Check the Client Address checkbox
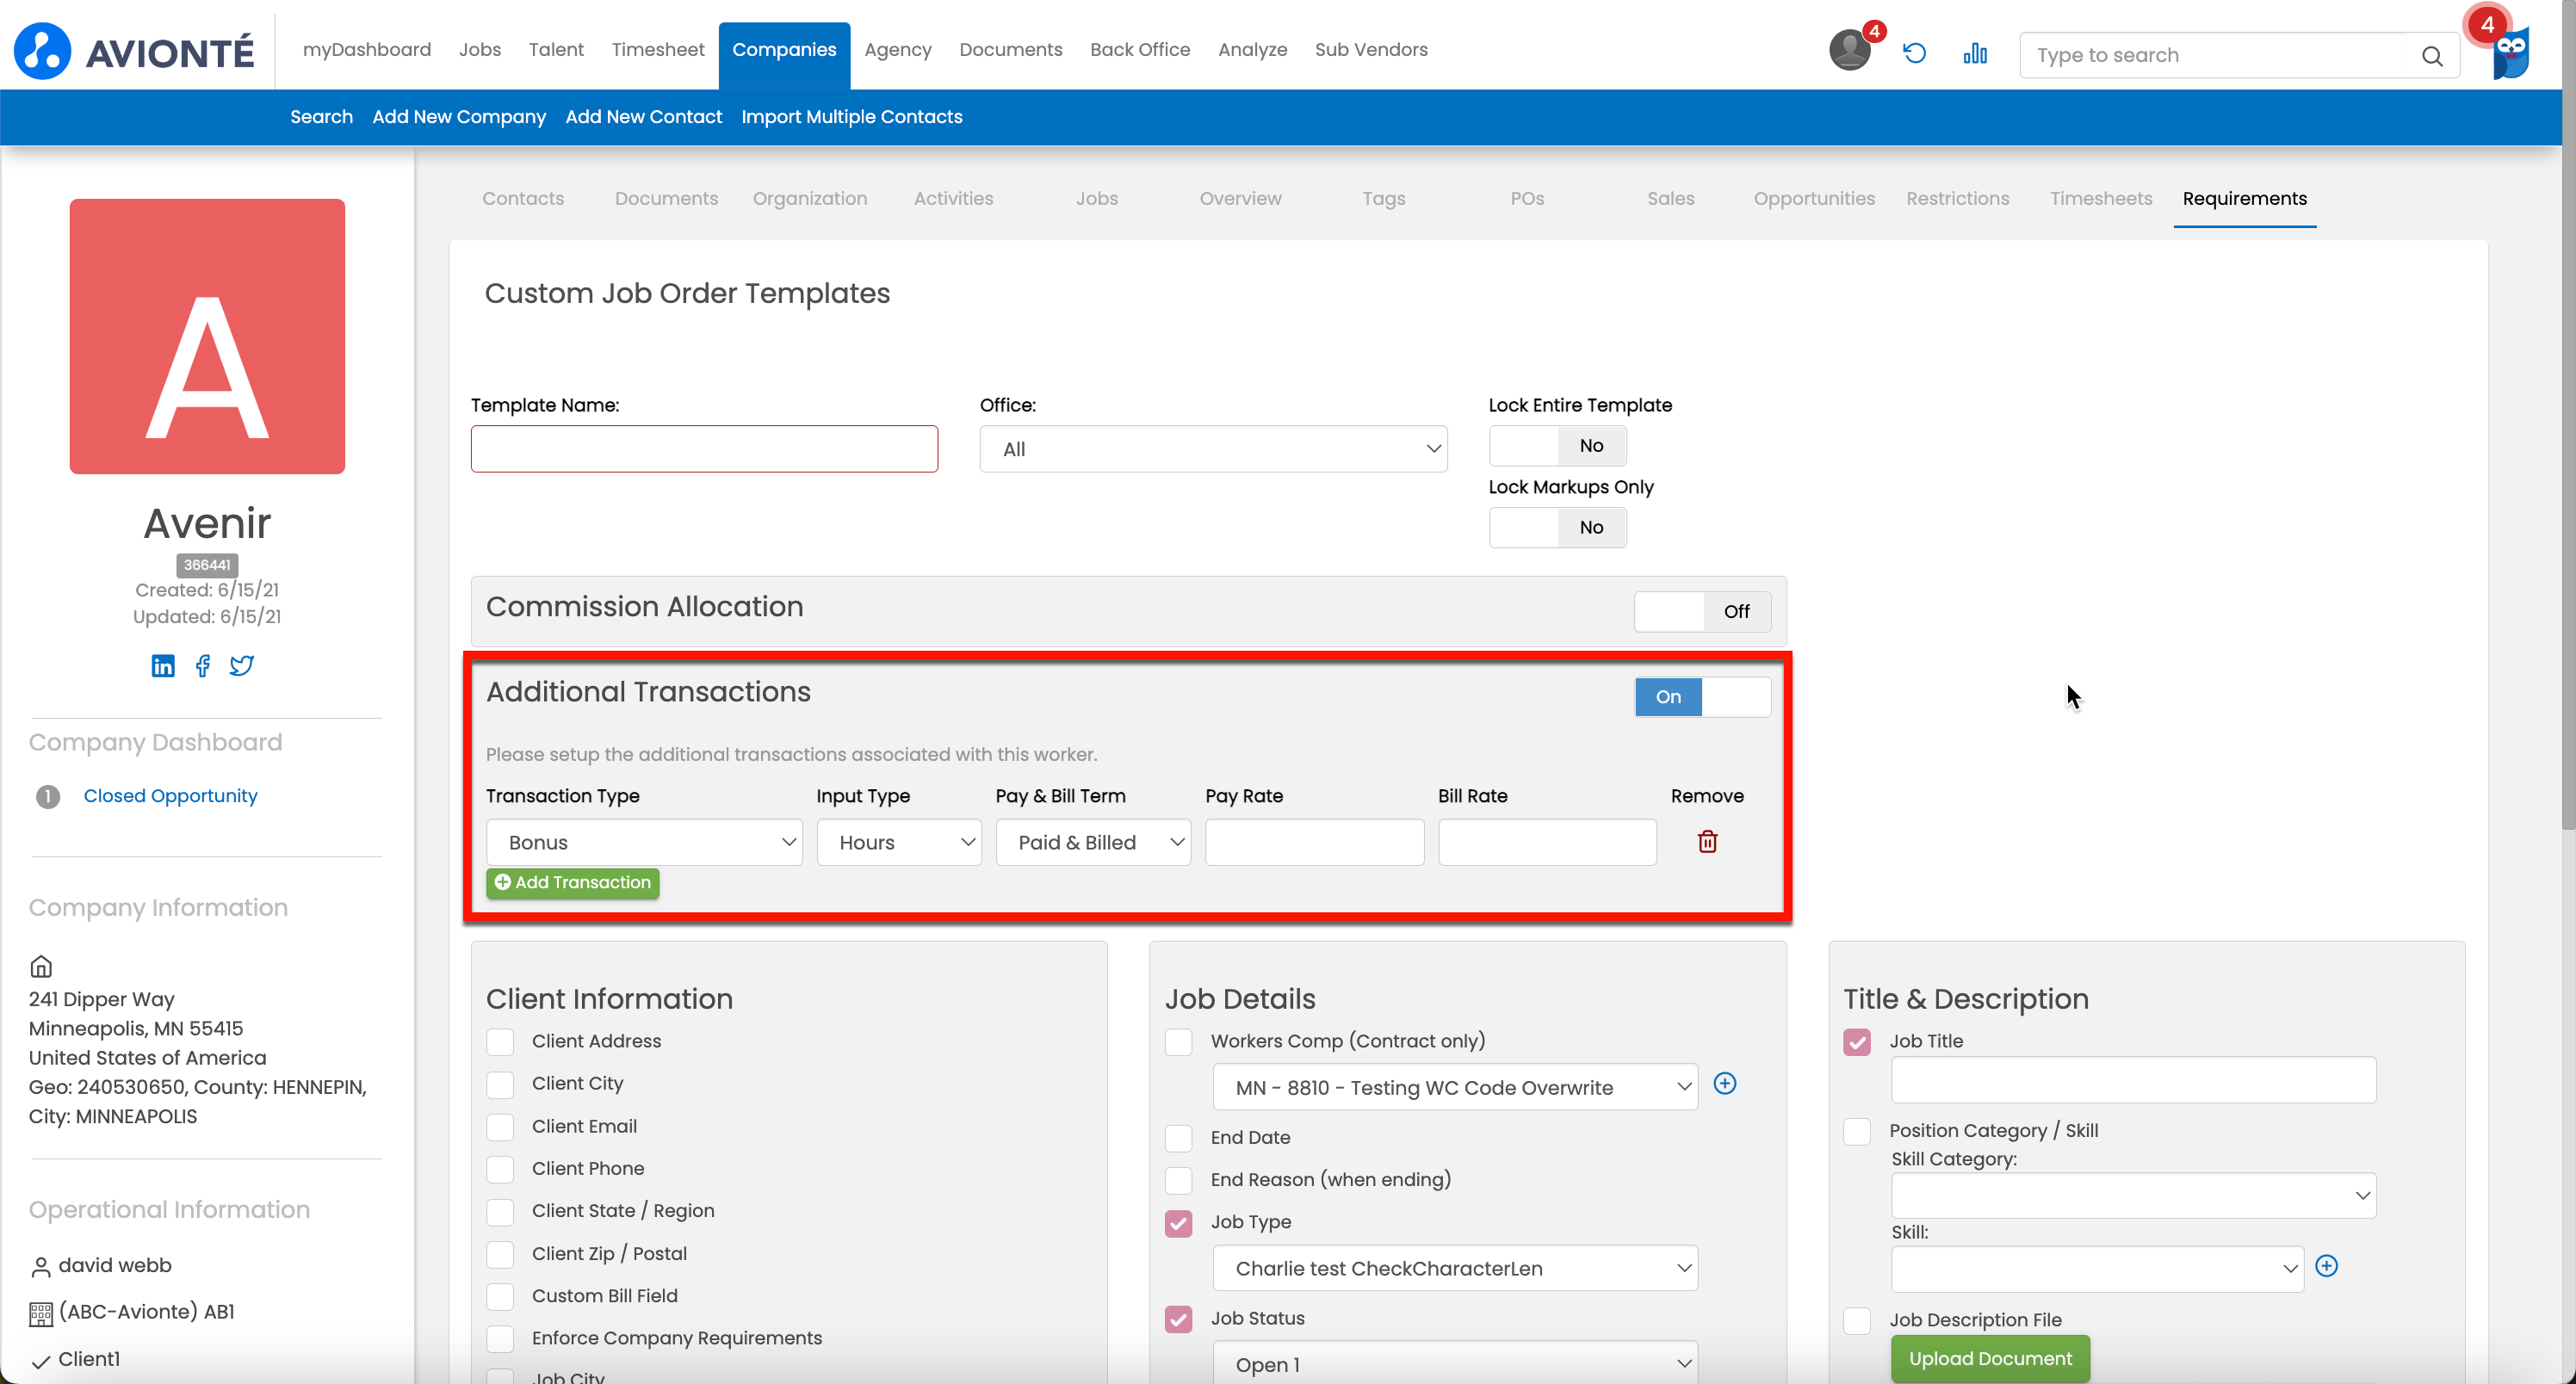 (x=500, y=1042)
